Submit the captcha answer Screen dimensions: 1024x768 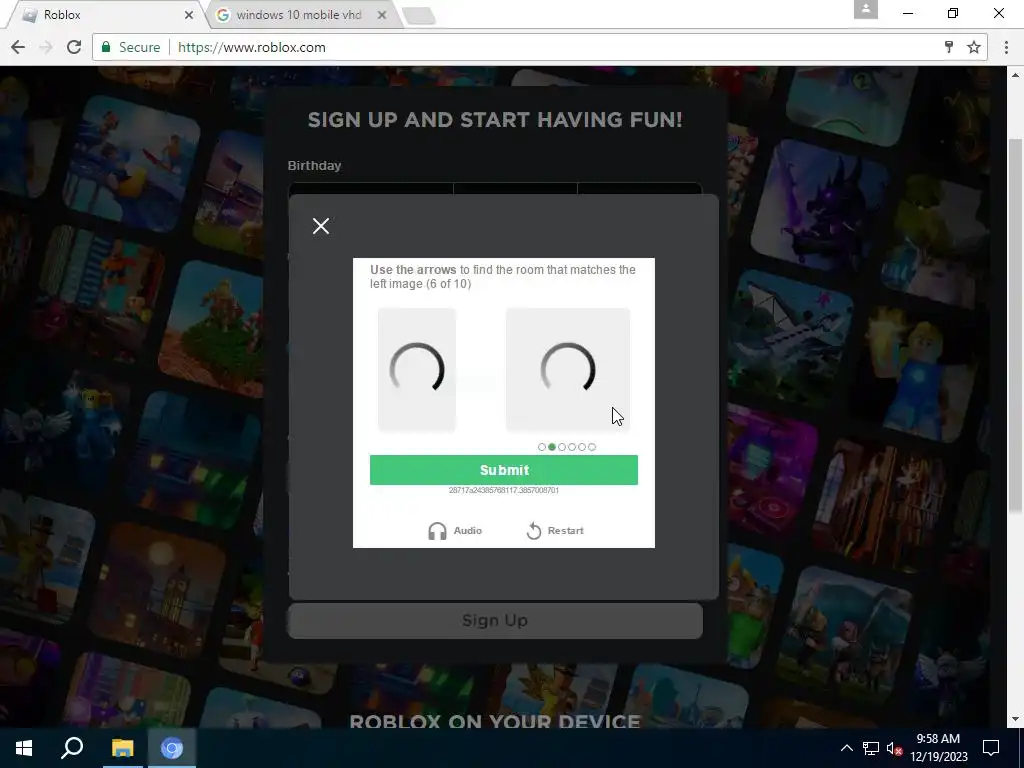(504, 470)
